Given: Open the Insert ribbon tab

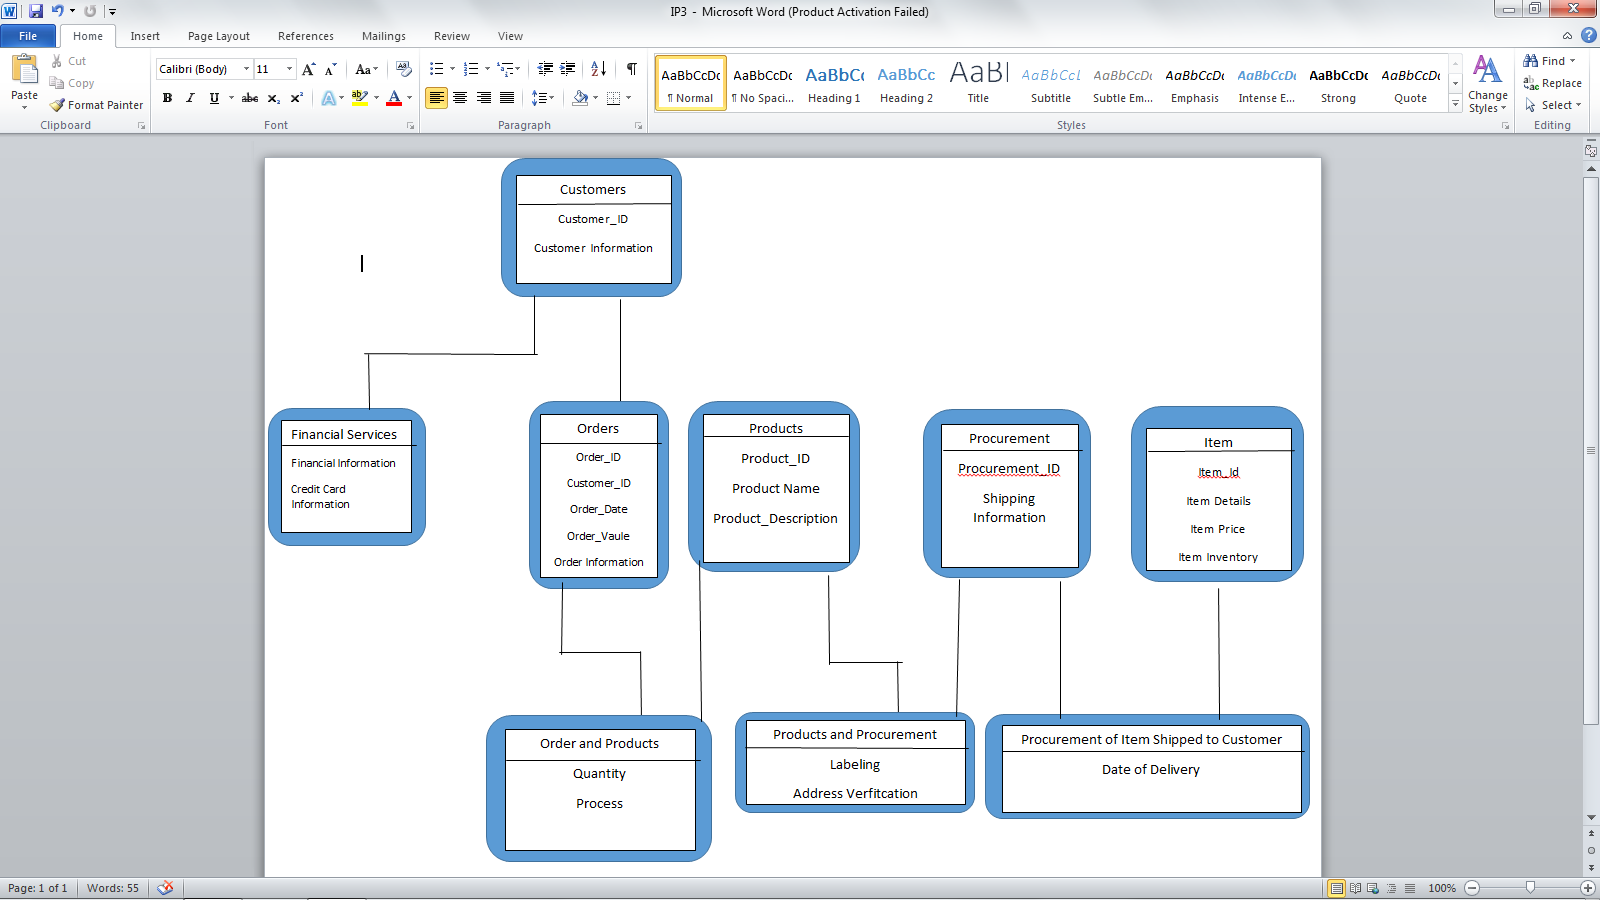Looking at the screenshot, I should 145,36.
